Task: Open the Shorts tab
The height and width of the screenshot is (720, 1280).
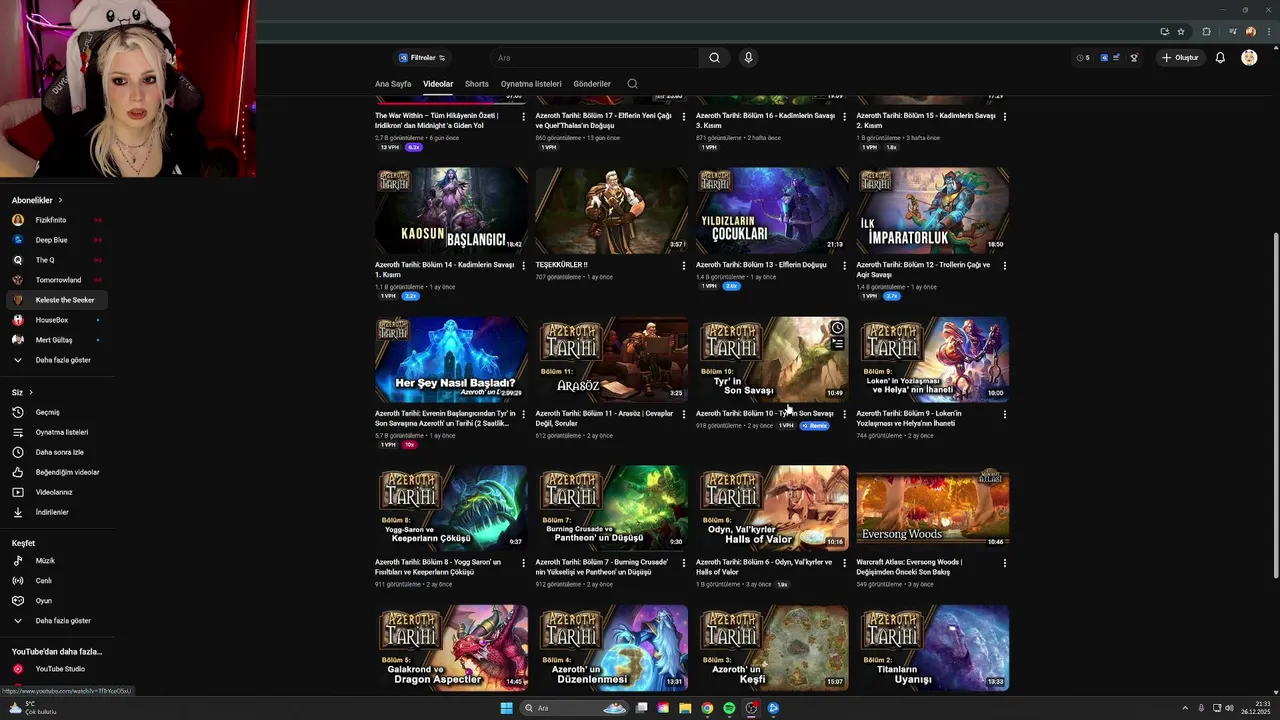Action: [477, 84]
